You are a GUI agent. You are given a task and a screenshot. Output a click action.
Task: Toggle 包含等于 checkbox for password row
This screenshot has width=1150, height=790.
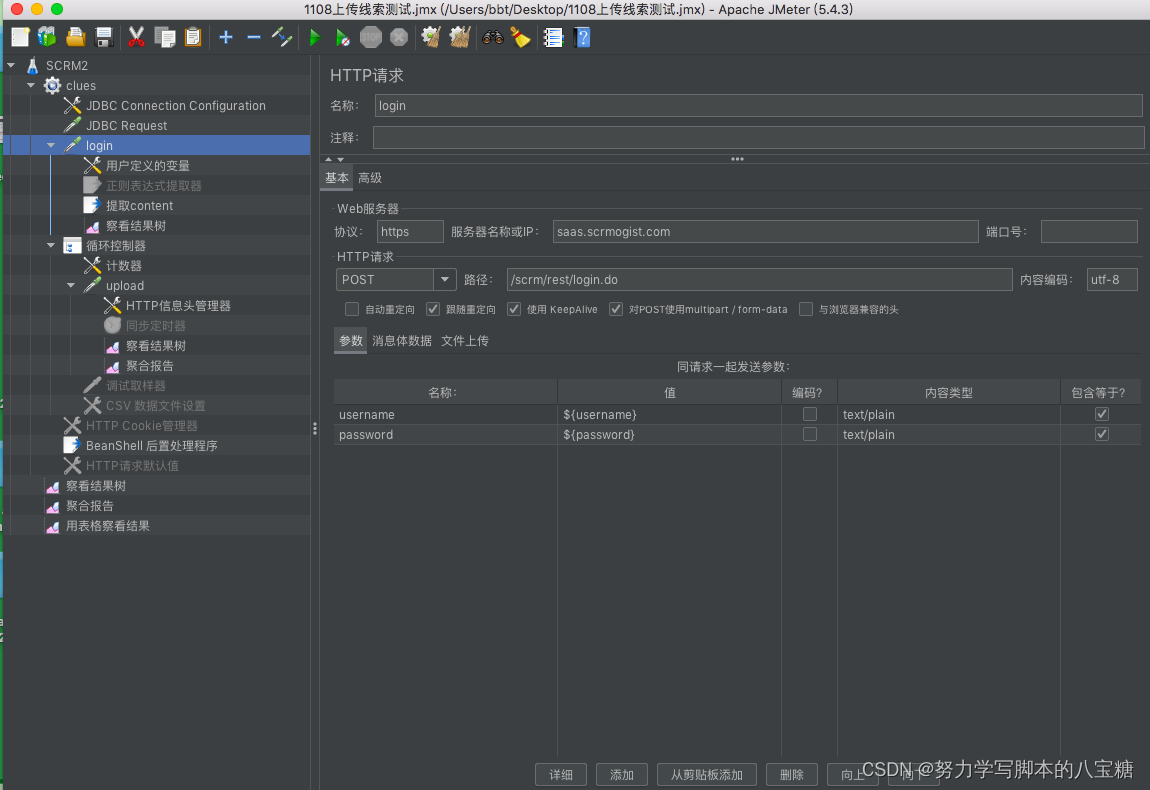pyautogui.click(x=1102, y=434)
